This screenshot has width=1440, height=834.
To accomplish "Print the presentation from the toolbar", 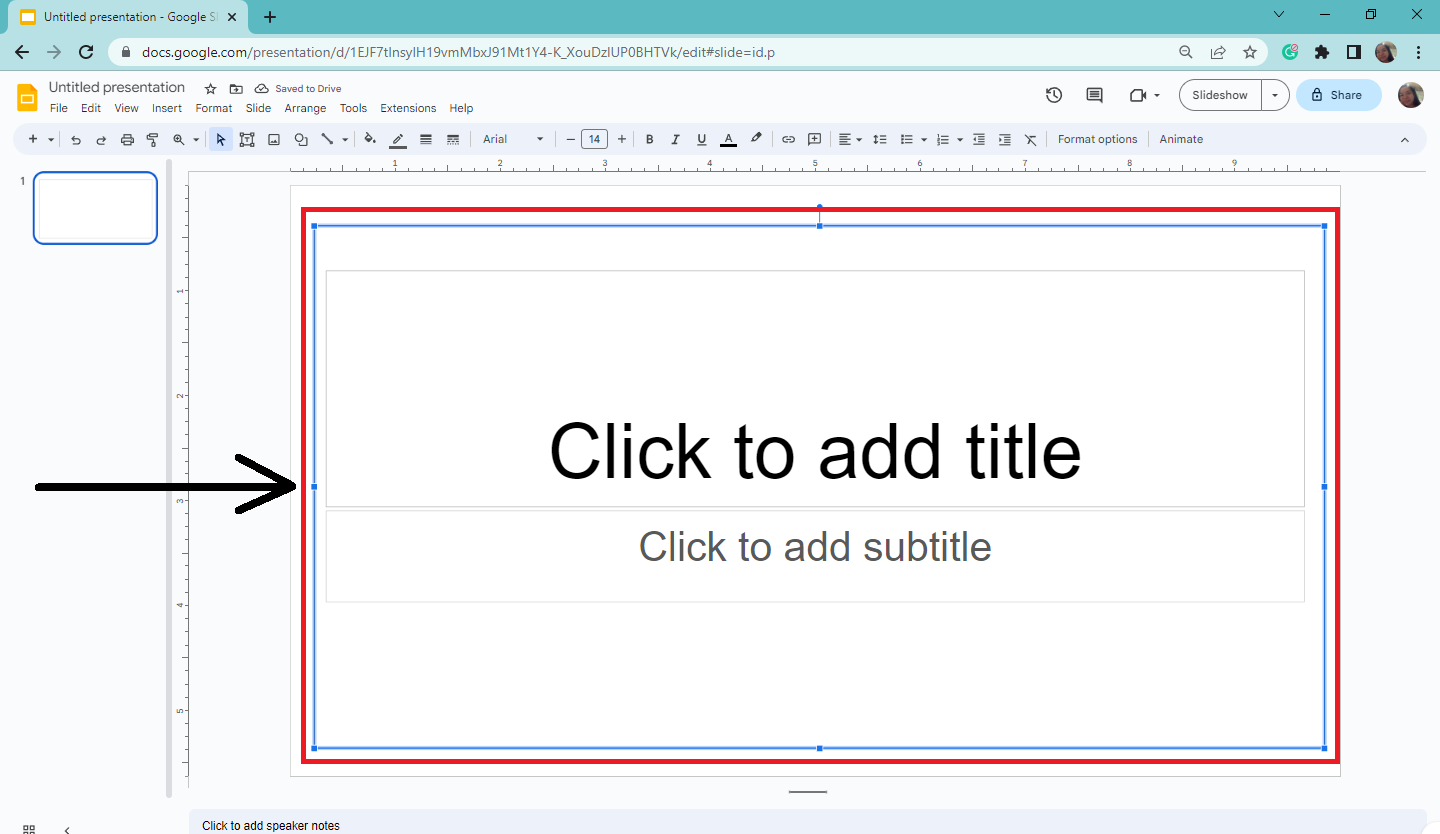I will coord(127,139).
